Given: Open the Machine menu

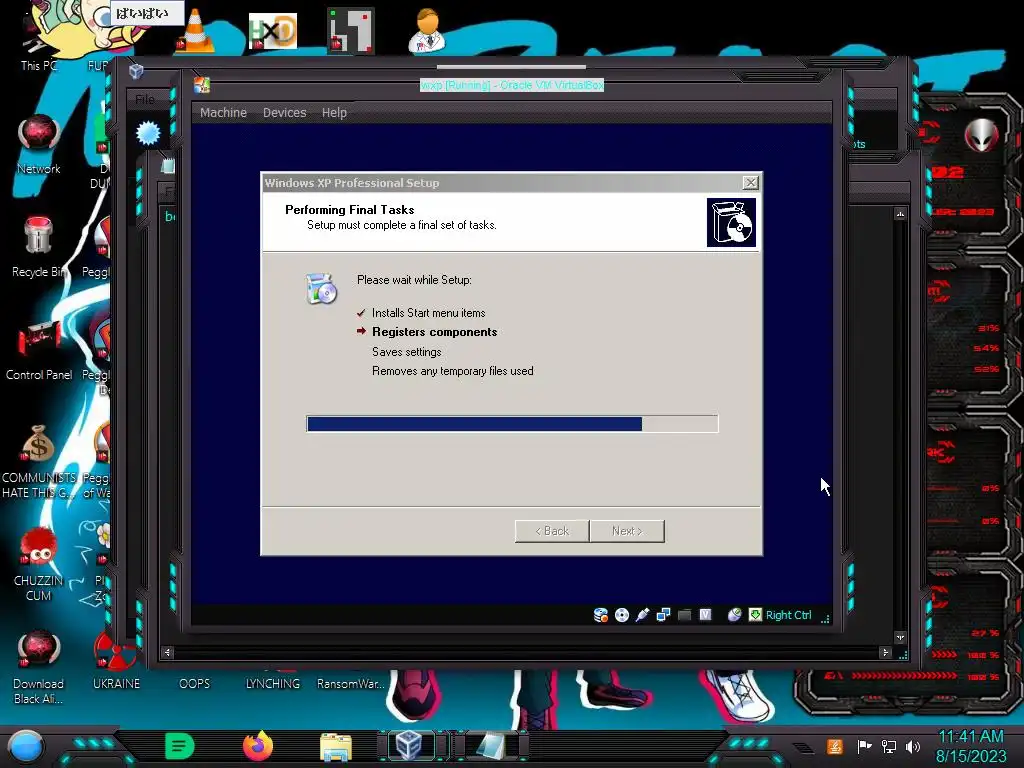Looking at the screenshot, I should pyautogui.click(x=223, y=112).
